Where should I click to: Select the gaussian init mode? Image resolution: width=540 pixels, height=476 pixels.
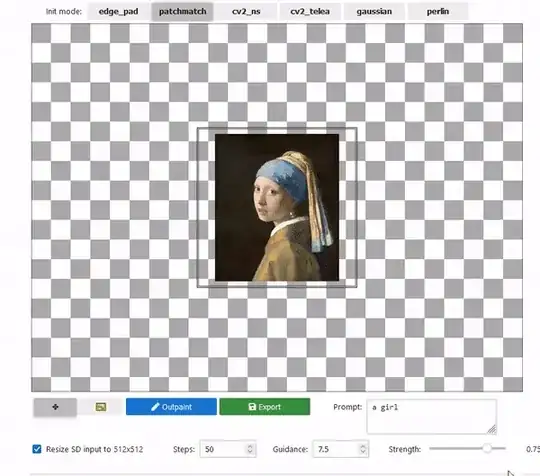tap(374, 11)
